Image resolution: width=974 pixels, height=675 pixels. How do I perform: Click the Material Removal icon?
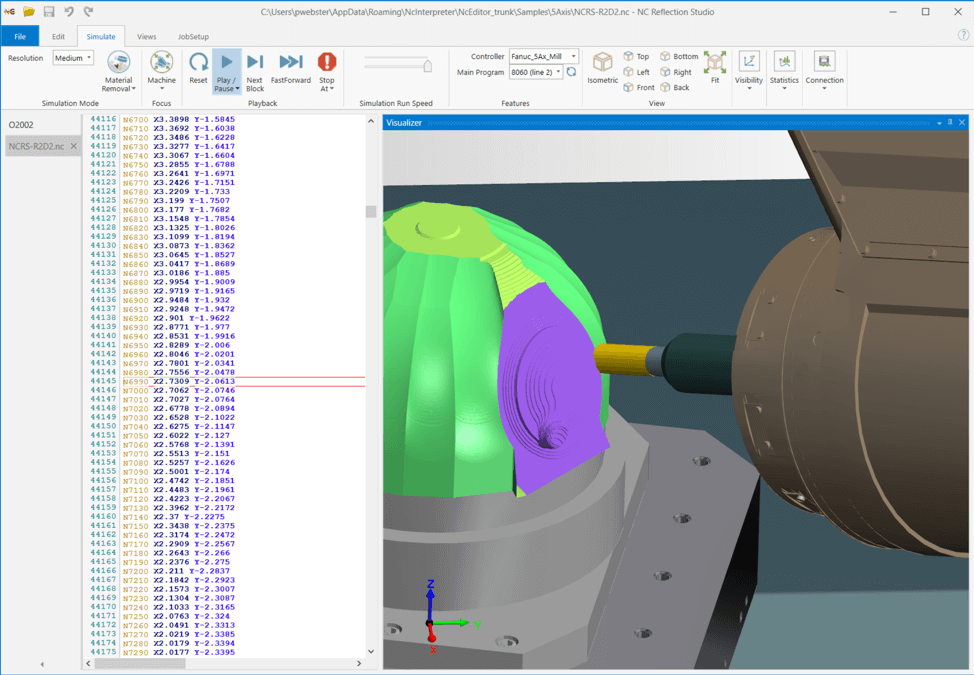[x=118, y=63]
